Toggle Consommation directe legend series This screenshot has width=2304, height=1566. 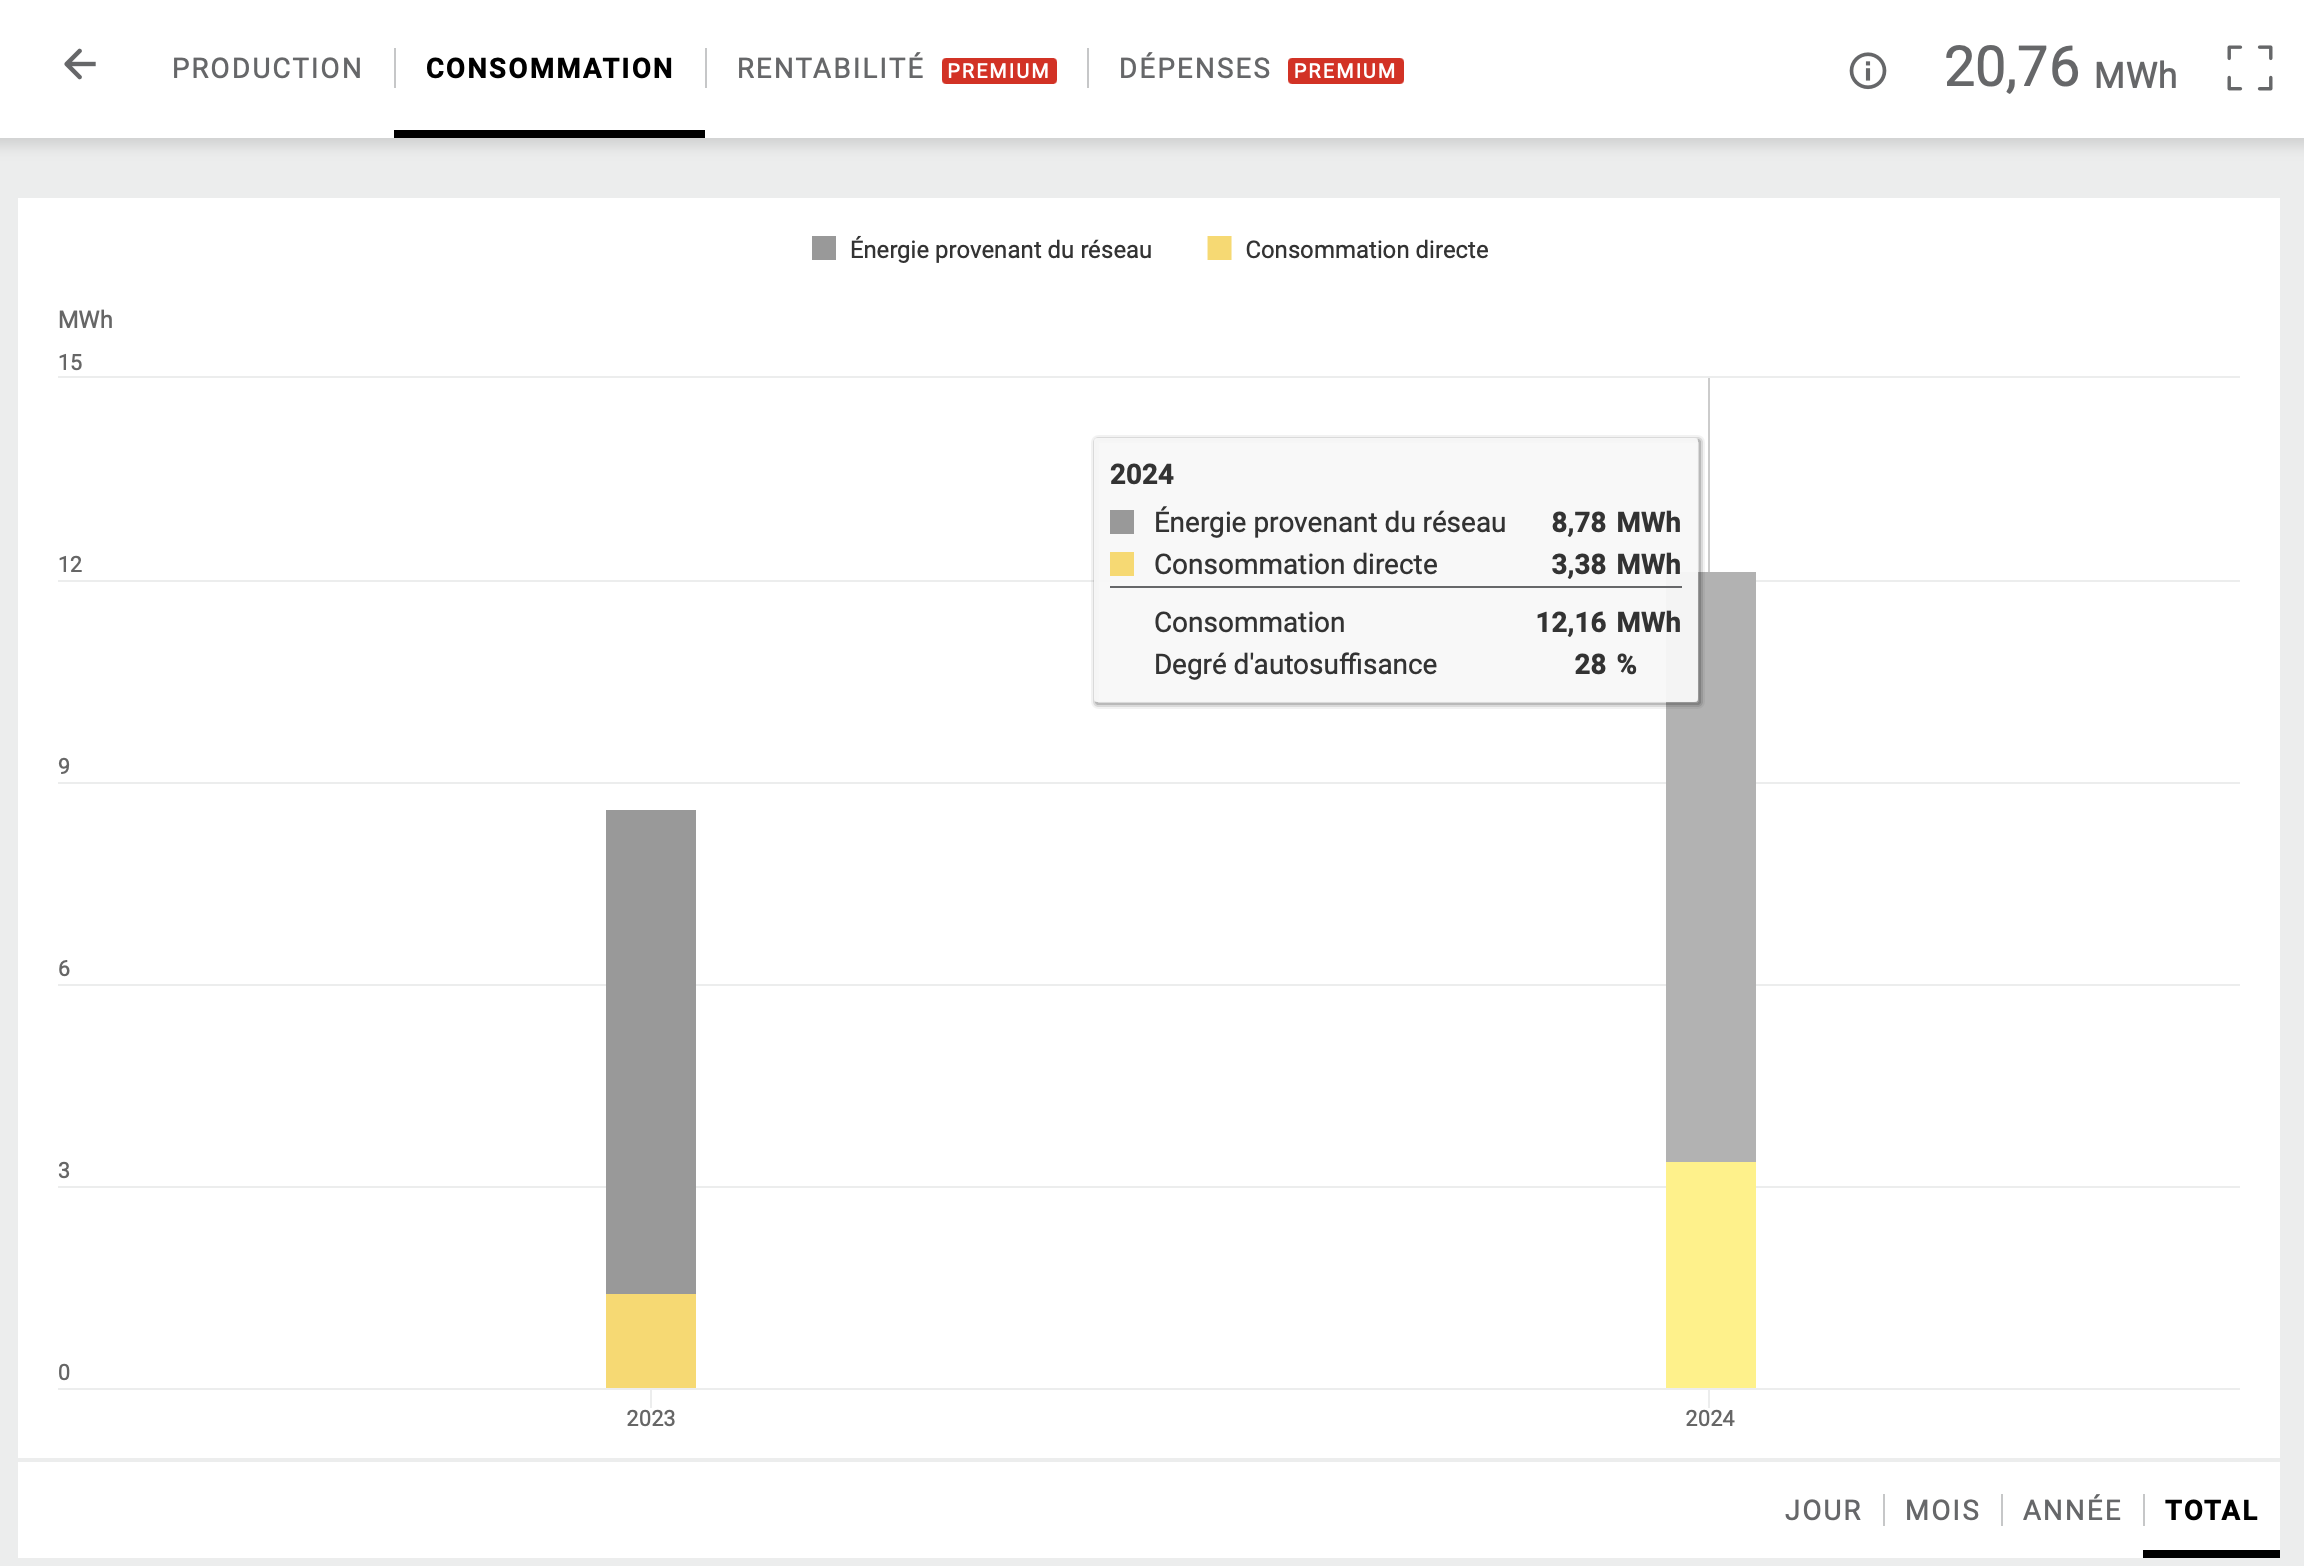[x=1365, y=250]
